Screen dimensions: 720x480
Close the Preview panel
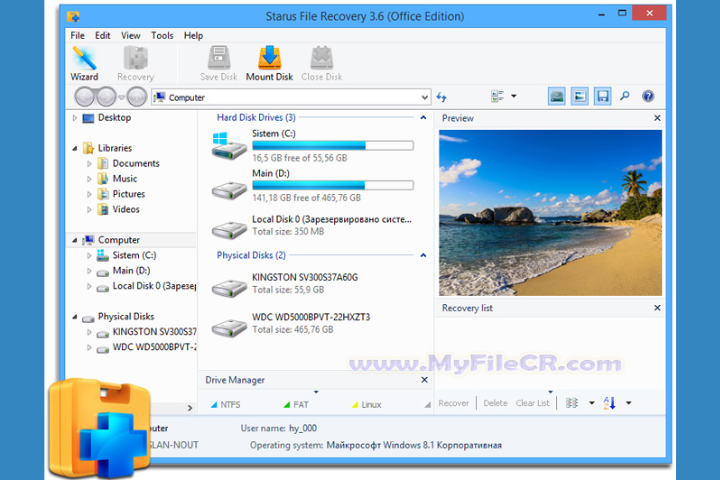(657, 118)
